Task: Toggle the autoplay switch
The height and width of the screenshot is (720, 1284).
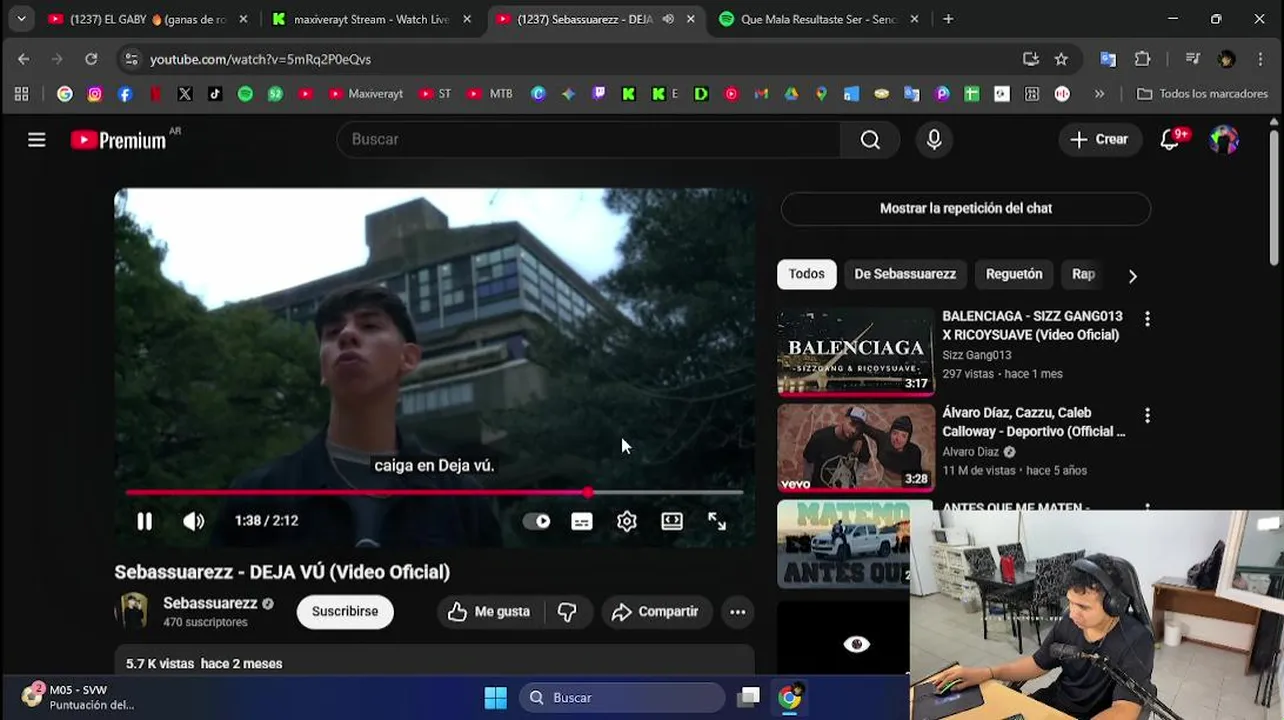Action: pyautogui.click(x=537, y=521)
